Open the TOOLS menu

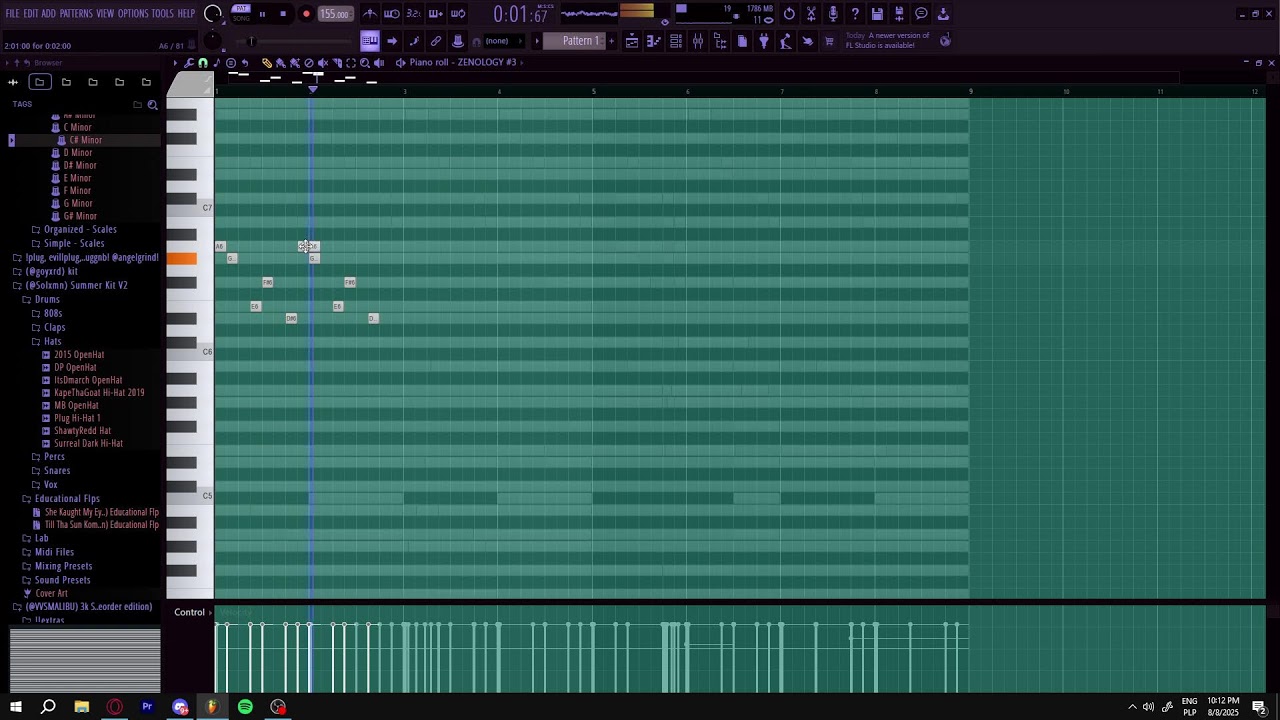click(x=163, y=14)
